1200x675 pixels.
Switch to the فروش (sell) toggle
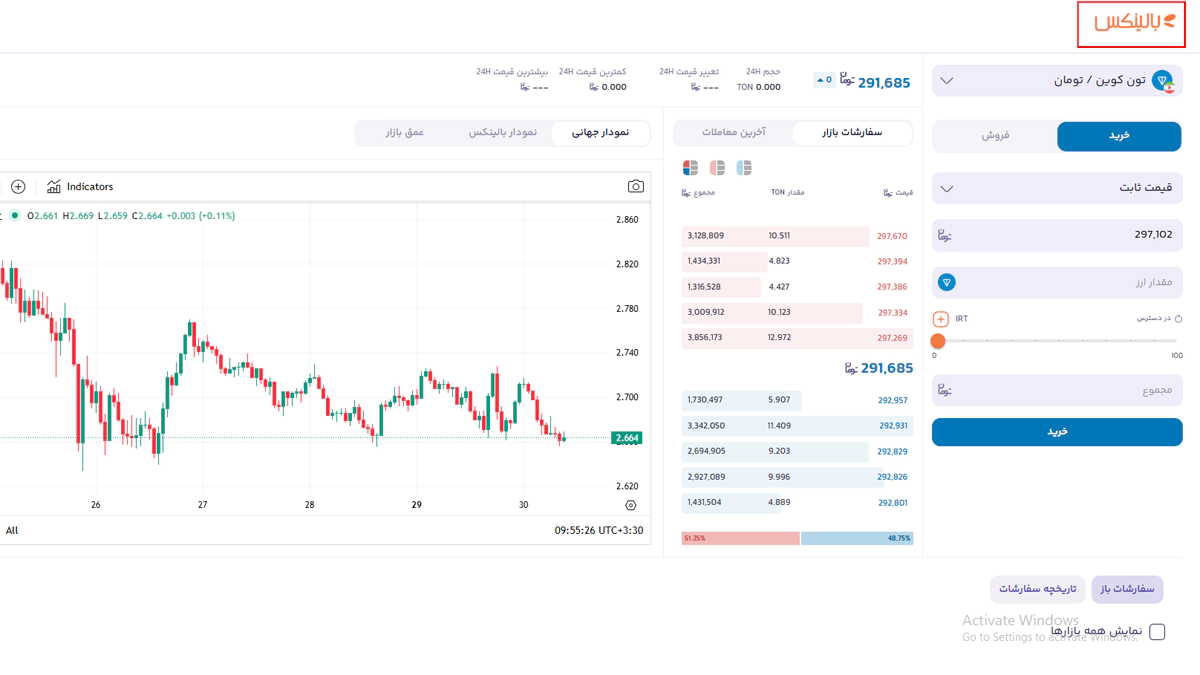pyautogui.click(x=994, y=135)
